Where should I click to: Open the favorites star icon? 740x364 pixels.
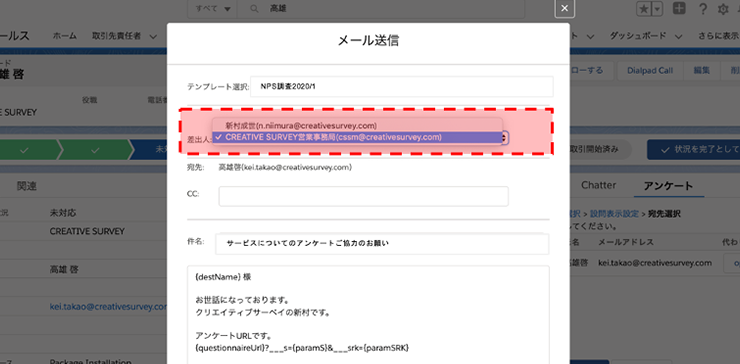[x=644, y=9]
